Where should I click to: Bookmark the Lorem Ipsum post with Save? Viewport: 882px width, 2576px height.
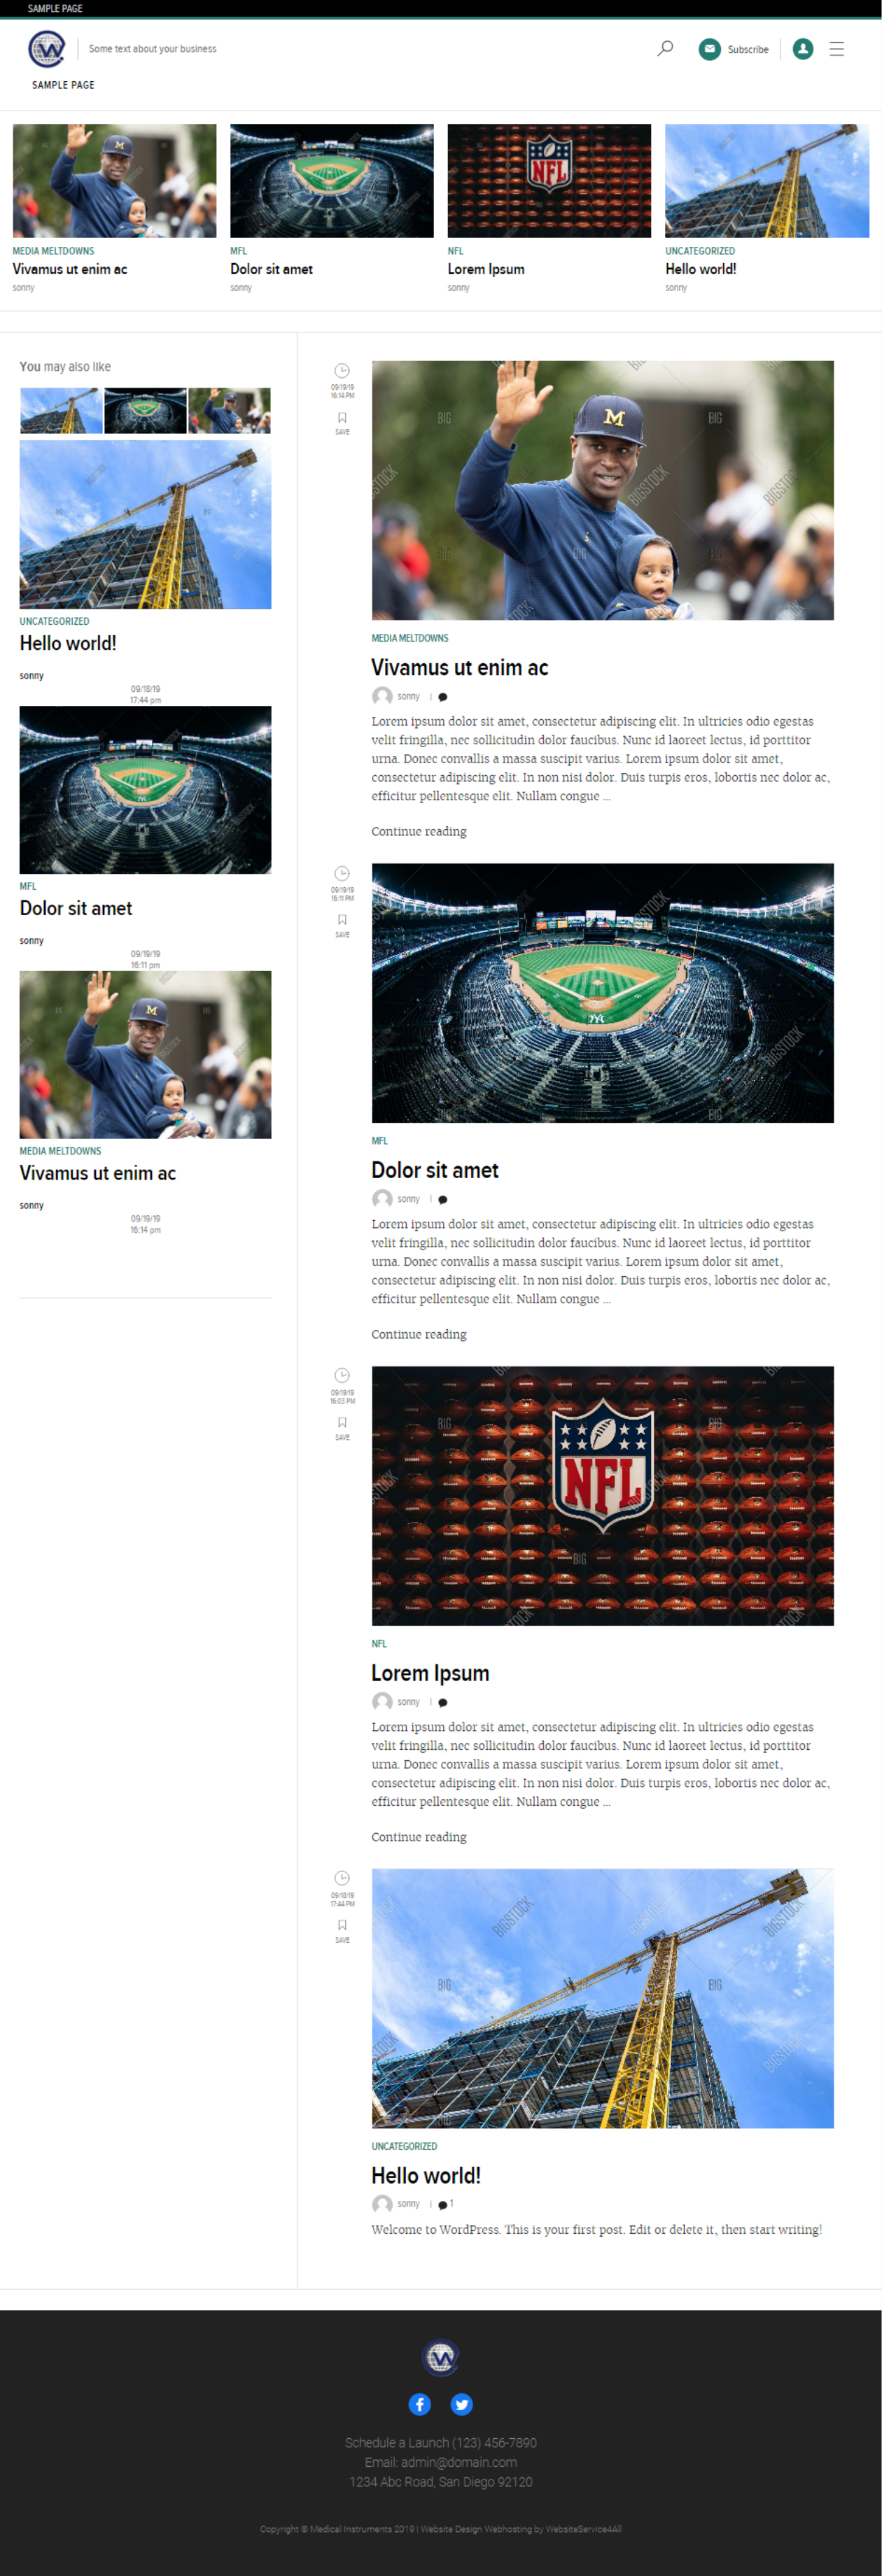point(342,1426)
